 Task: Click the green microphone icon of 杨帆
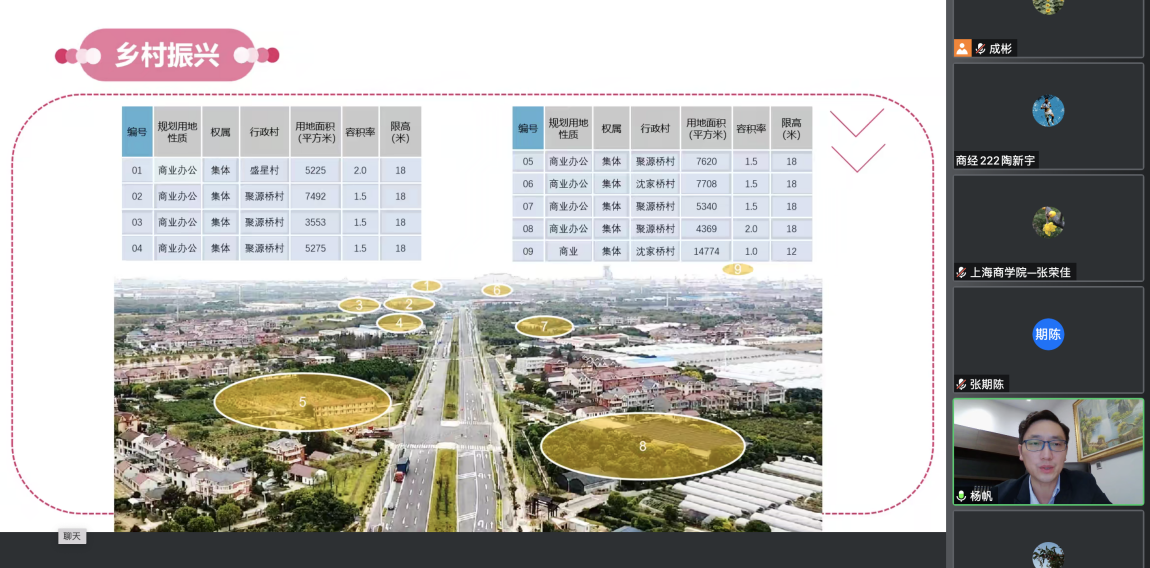(961, 495)
